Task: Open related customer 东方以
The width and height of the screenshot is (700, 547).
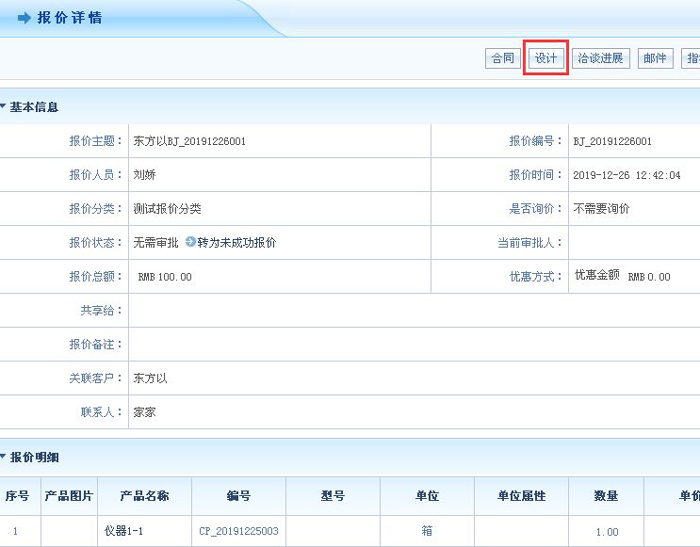Action: point(150,379)
